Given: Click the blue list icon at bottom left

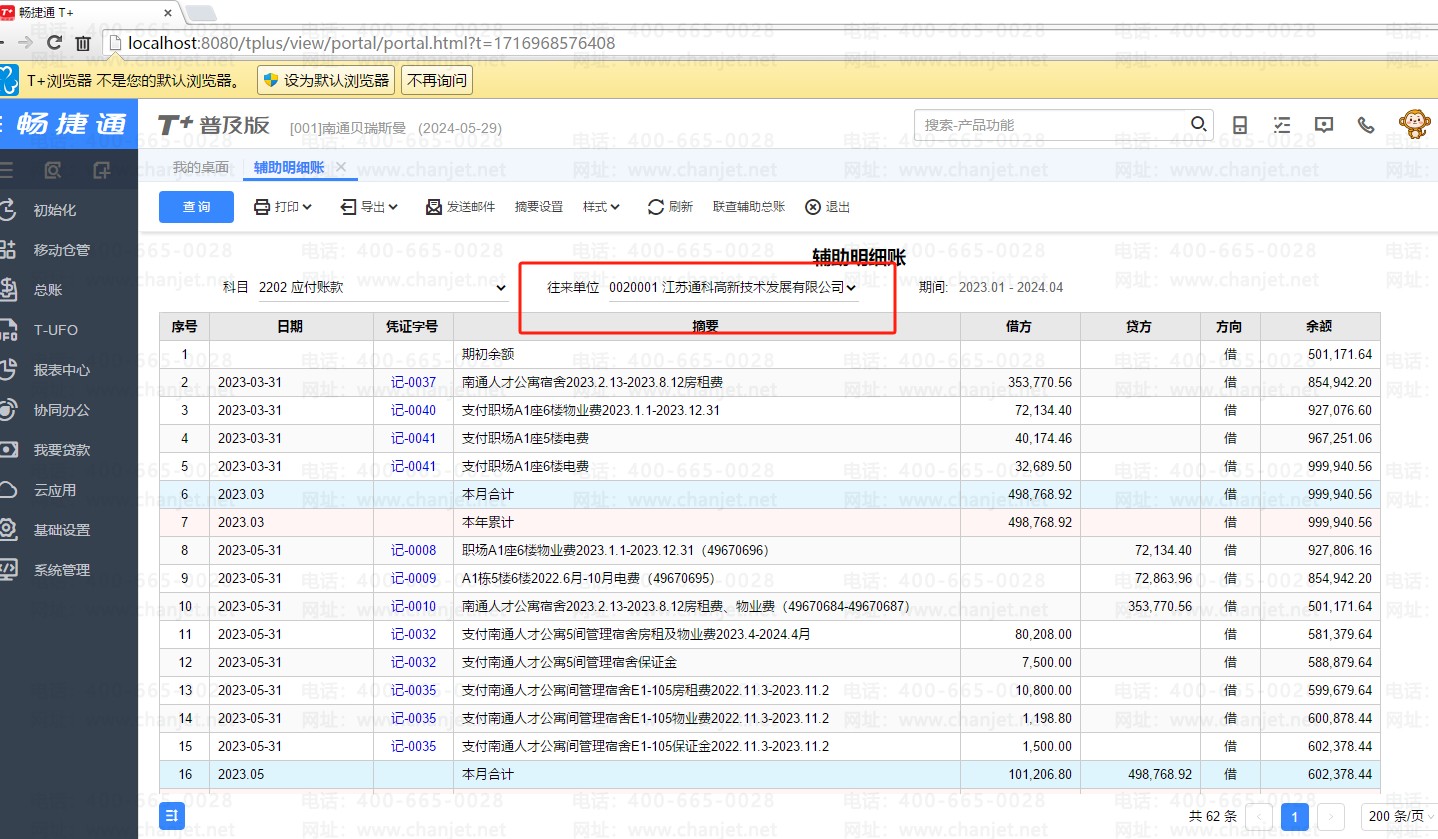Looking at the screenshot, I should pyautogui.click(x=171, y=816).
